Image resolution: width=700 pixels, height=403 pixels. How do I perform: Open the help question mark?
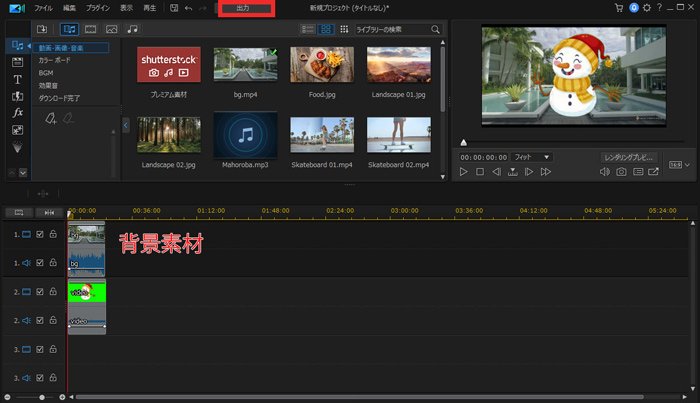point(659,8)
